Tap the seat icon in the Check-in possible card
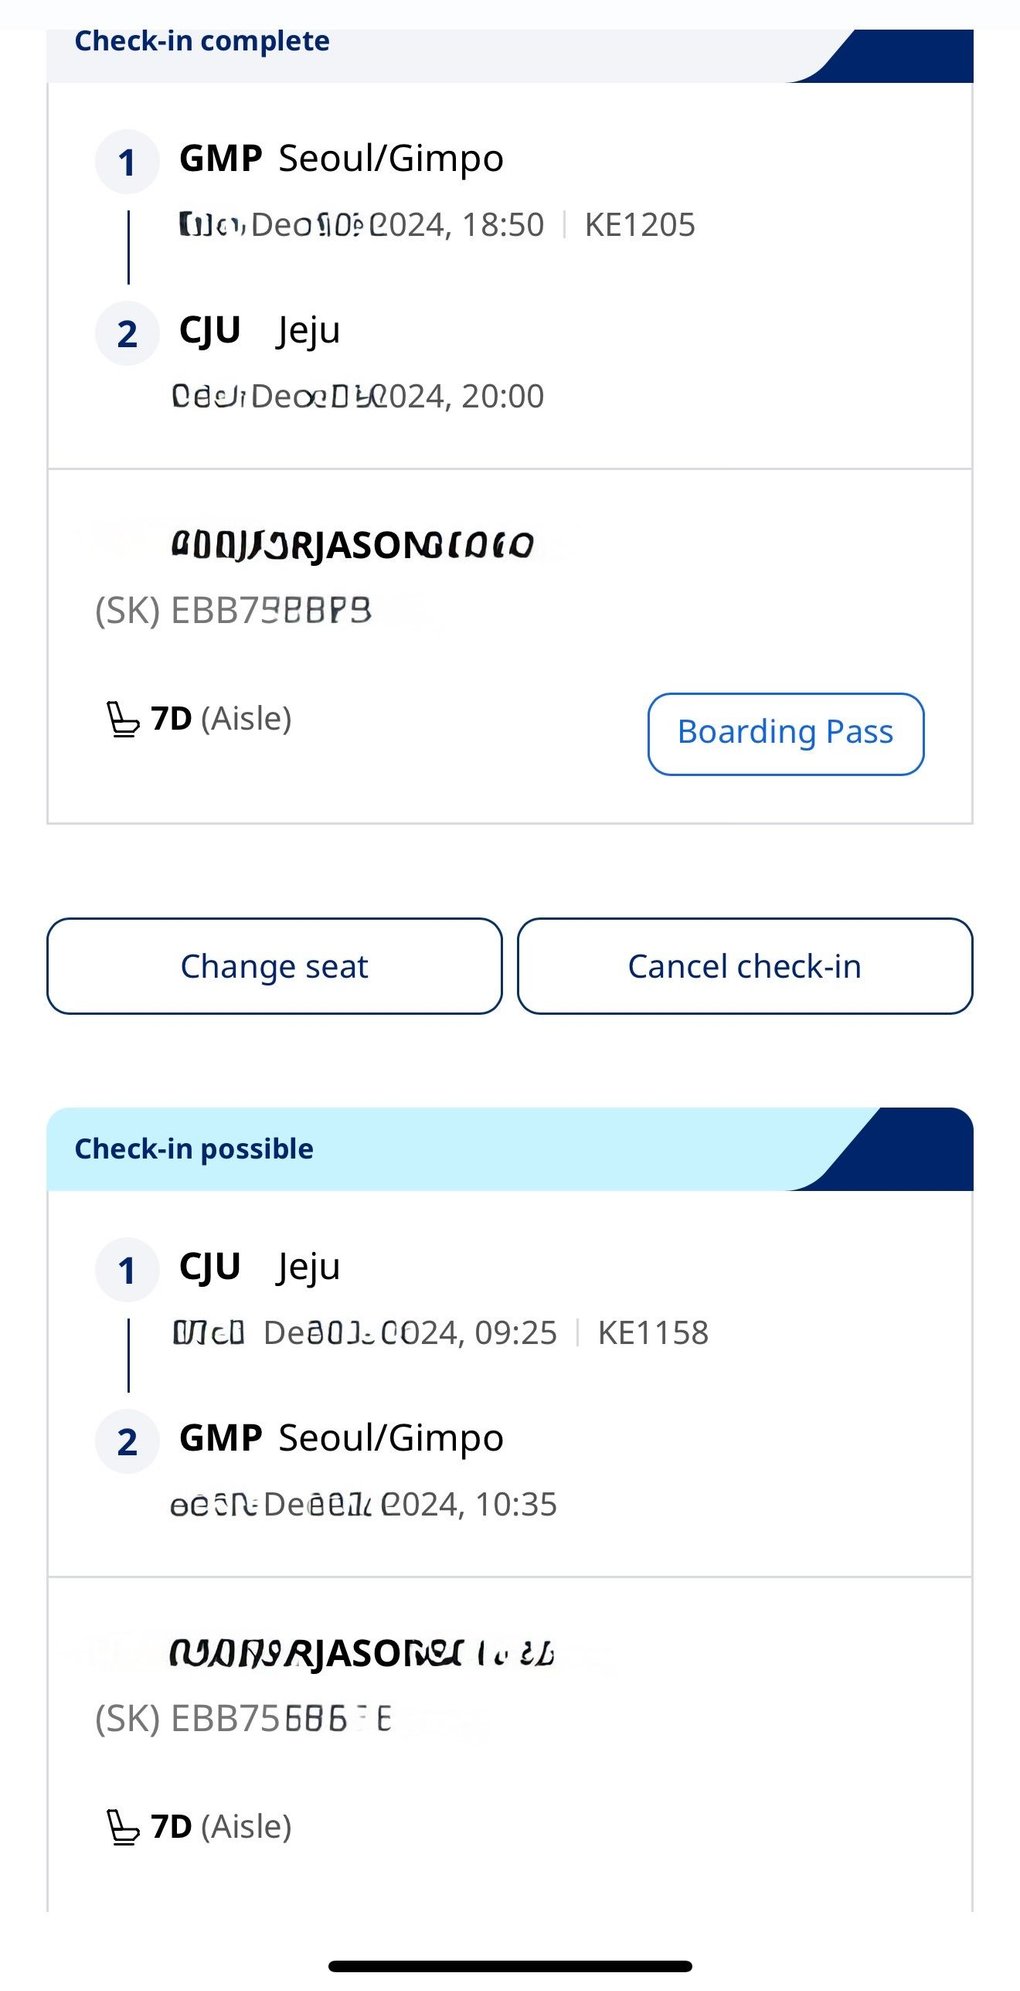 [123, 1827]
